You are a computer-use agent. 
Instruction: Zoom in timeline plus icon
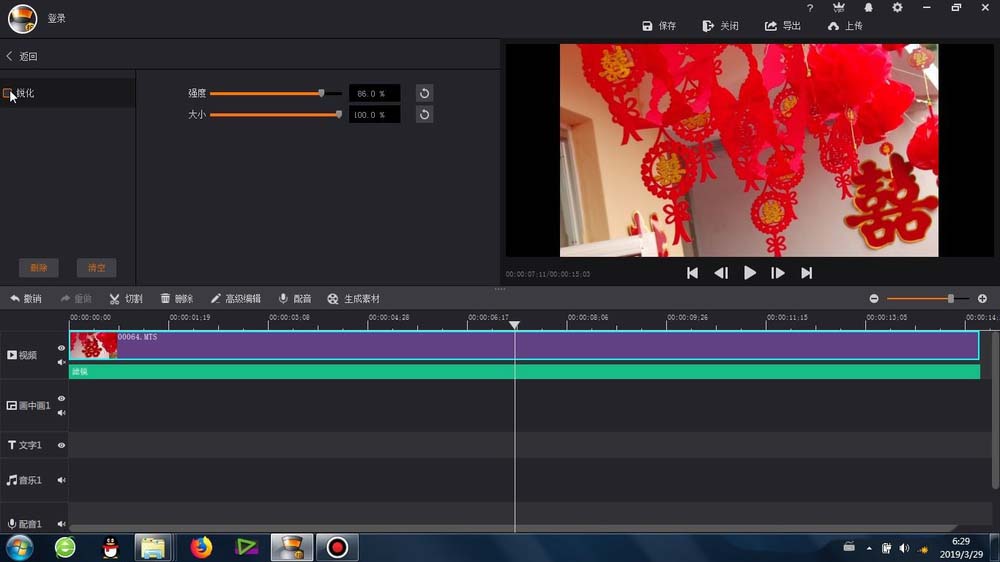click(982, 299)
